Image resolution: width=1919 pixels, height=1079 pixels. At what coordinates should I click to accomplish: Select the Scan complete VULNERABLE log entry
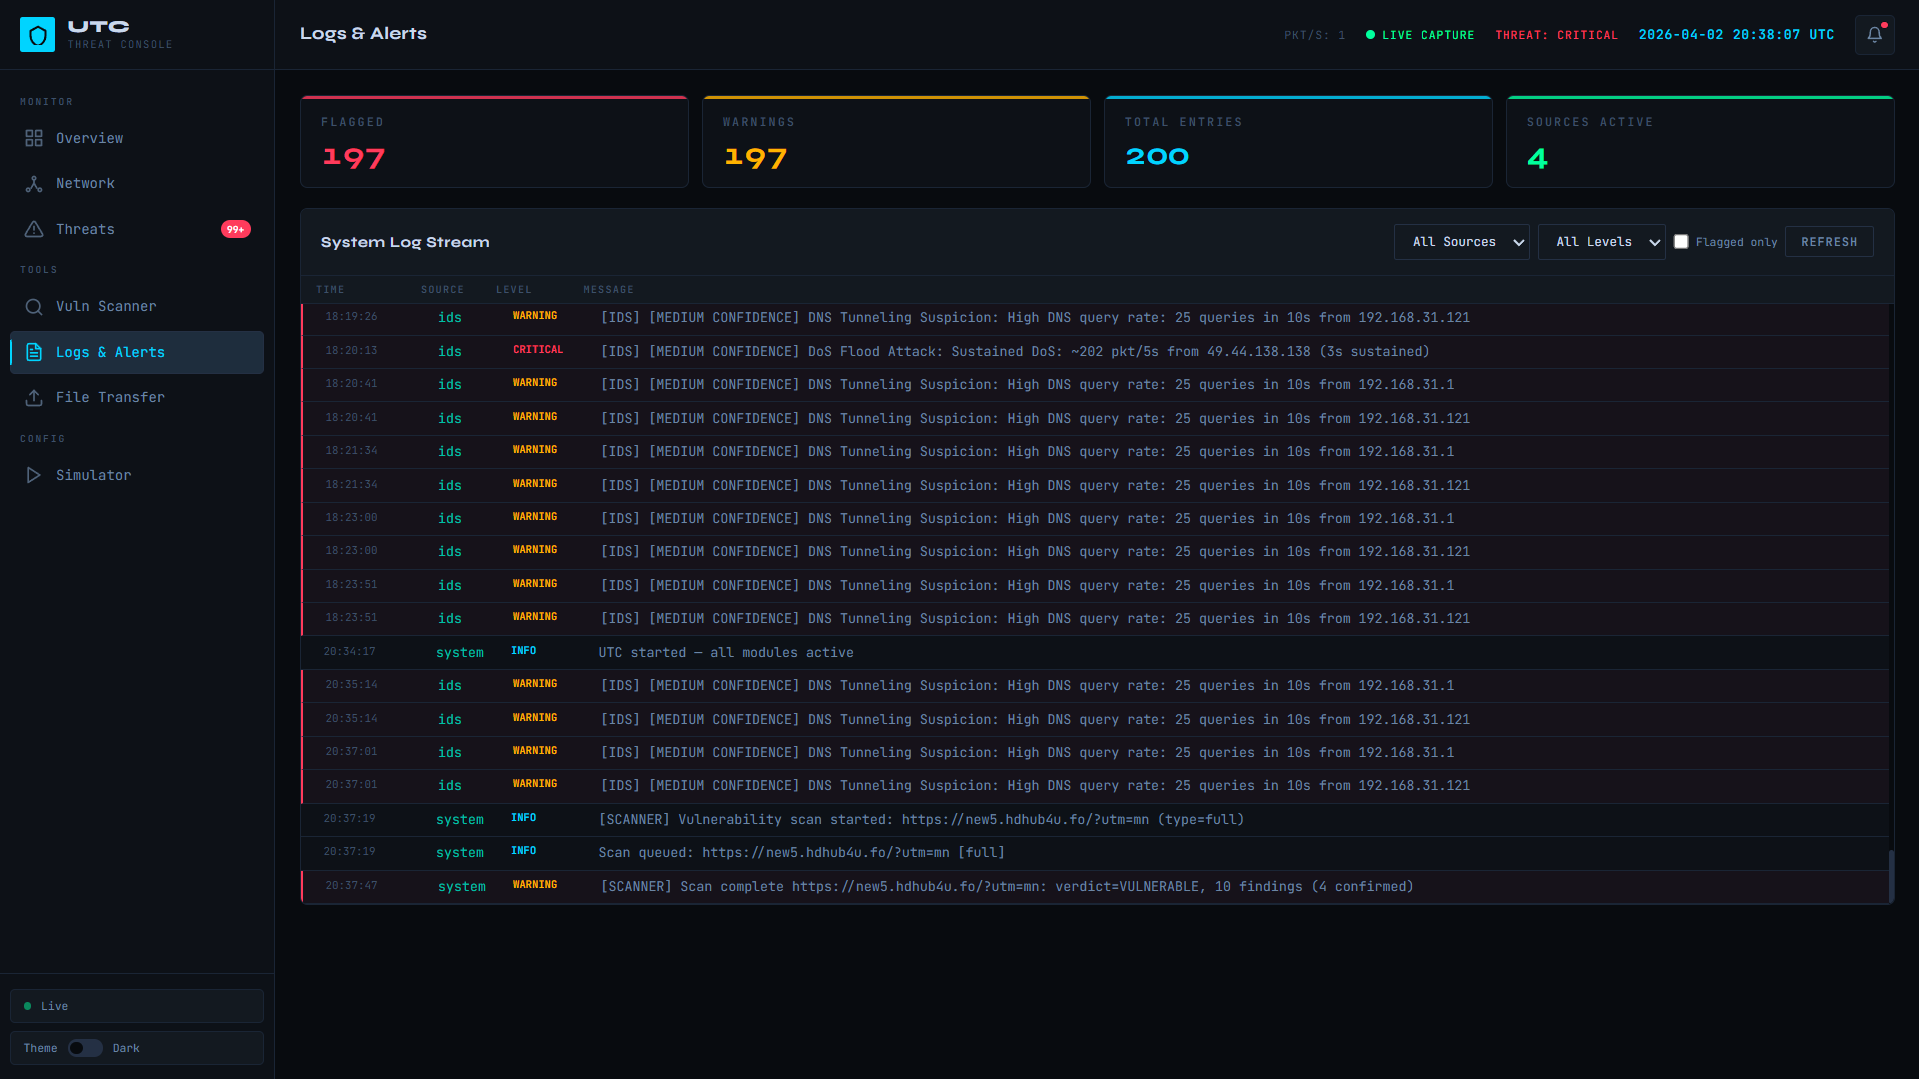[1095, 887]
